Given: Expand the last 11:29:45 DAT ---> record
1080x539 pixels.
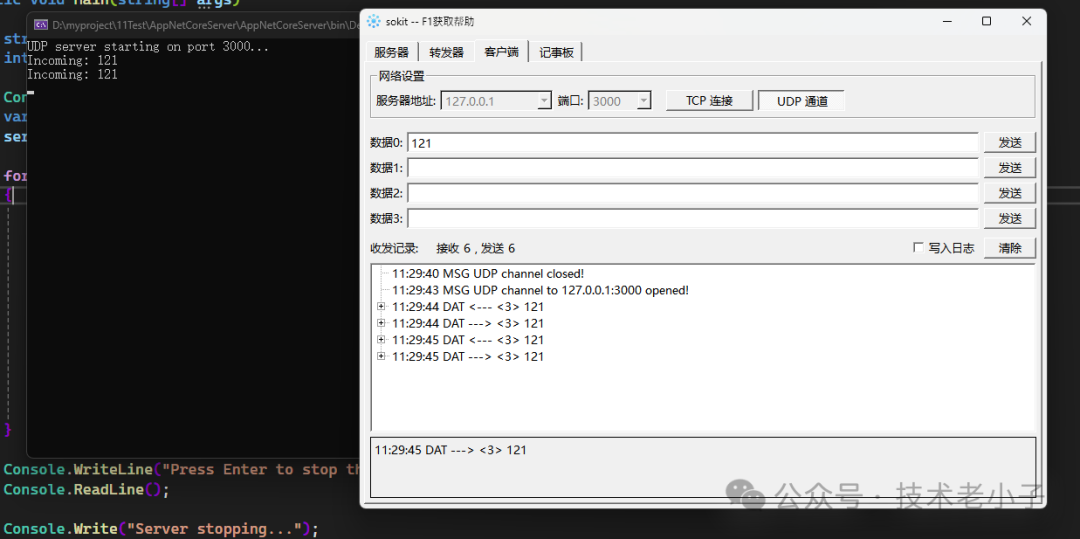Looking at the screenshot, I should [x=381, y=356].
